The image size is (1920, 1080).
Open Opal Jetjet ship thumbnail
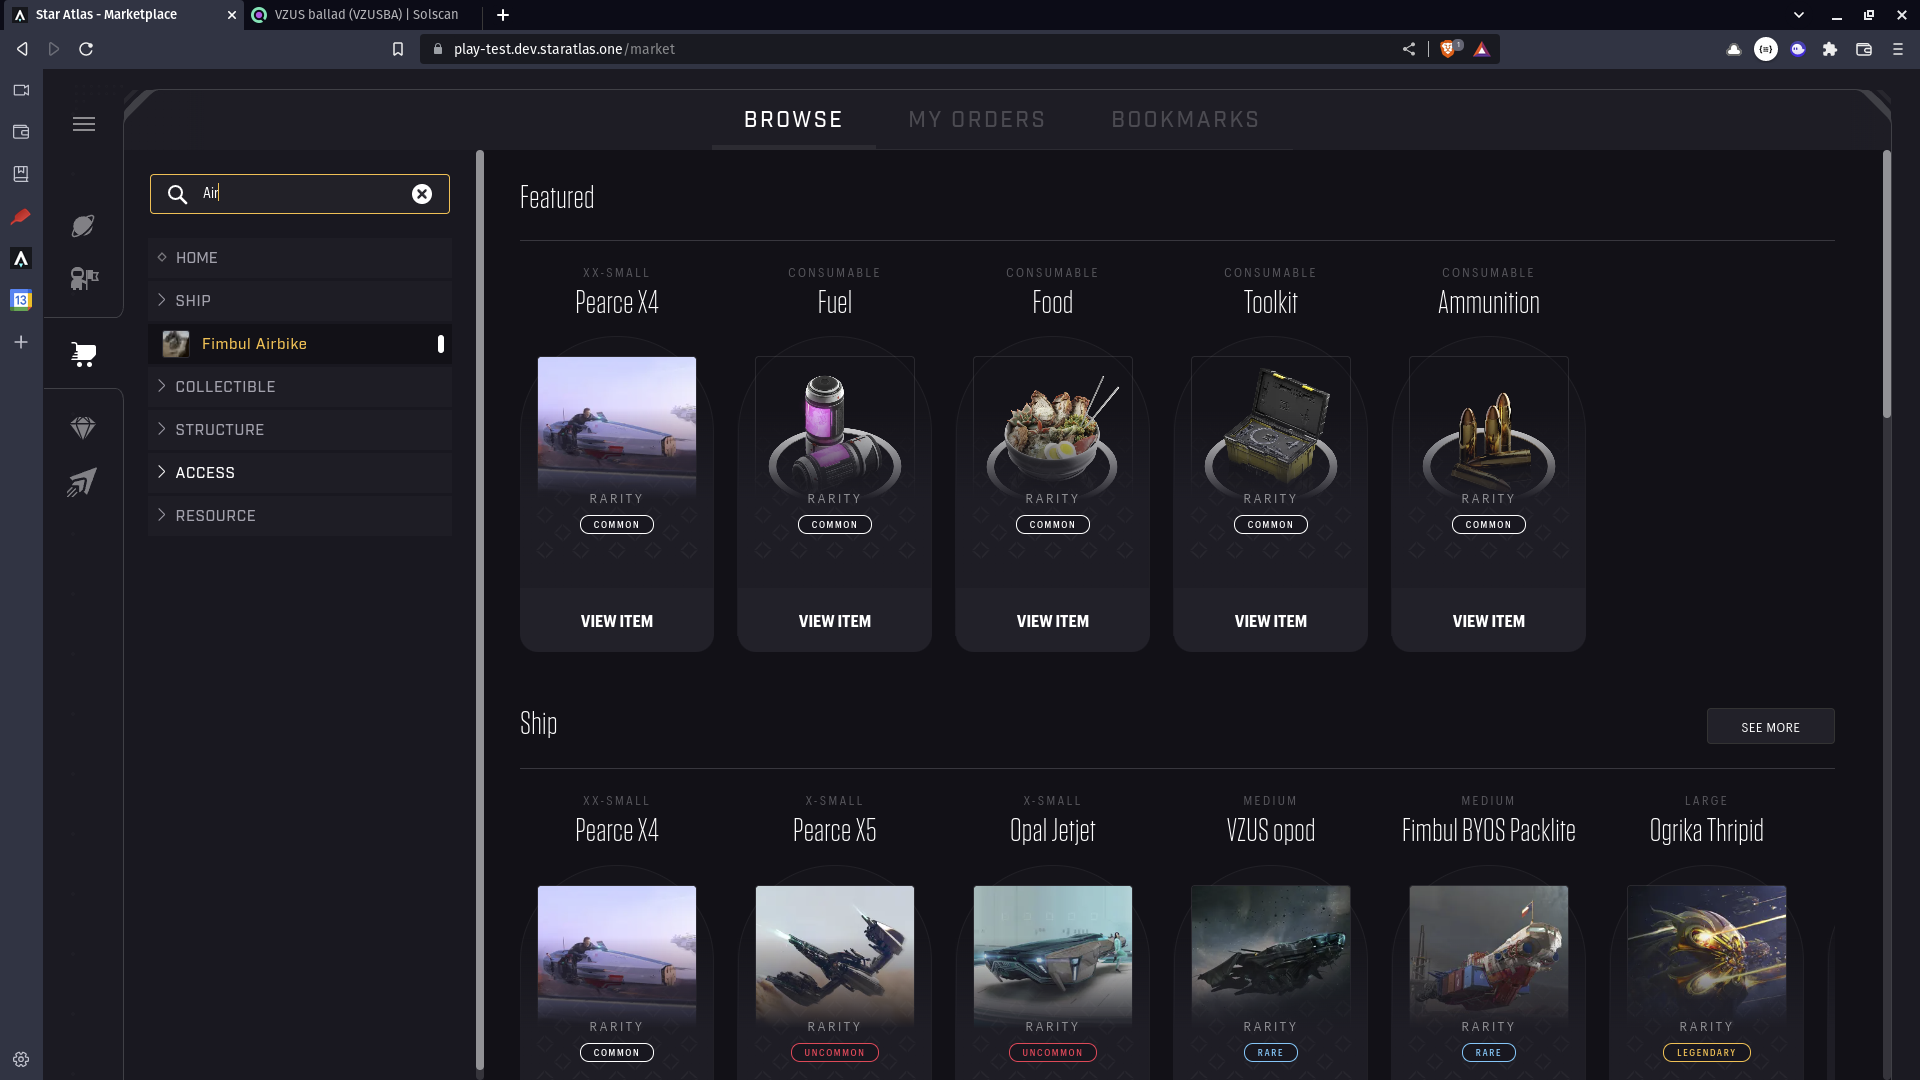pyautogui.click(x=1053, y=955)
